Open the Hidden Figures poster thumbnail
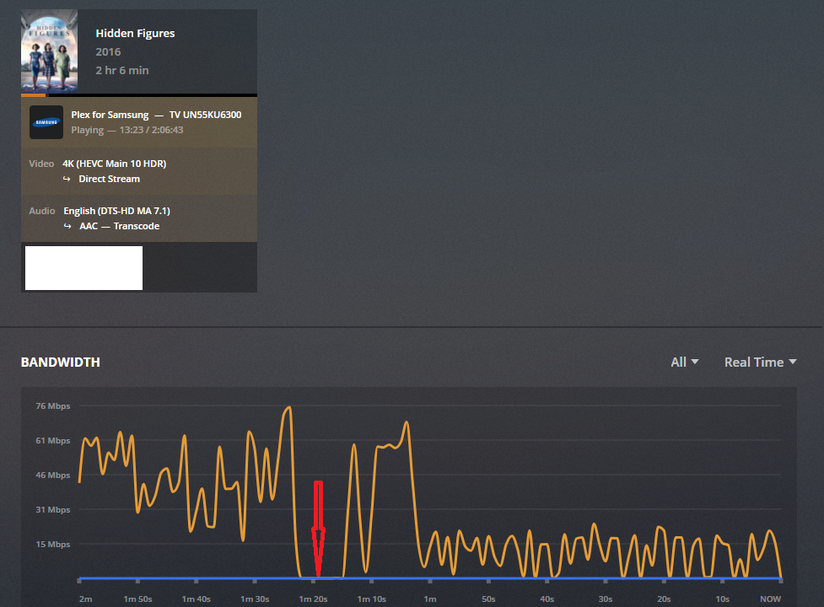 [49, 51]
